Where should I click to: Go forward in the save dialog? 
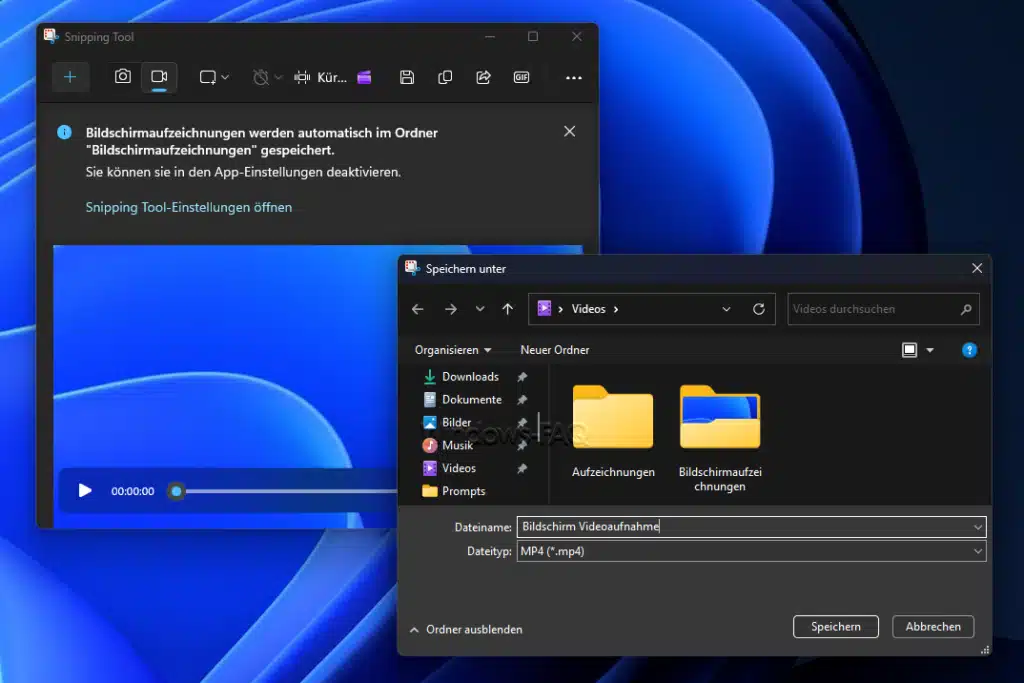tap(451, 309)
